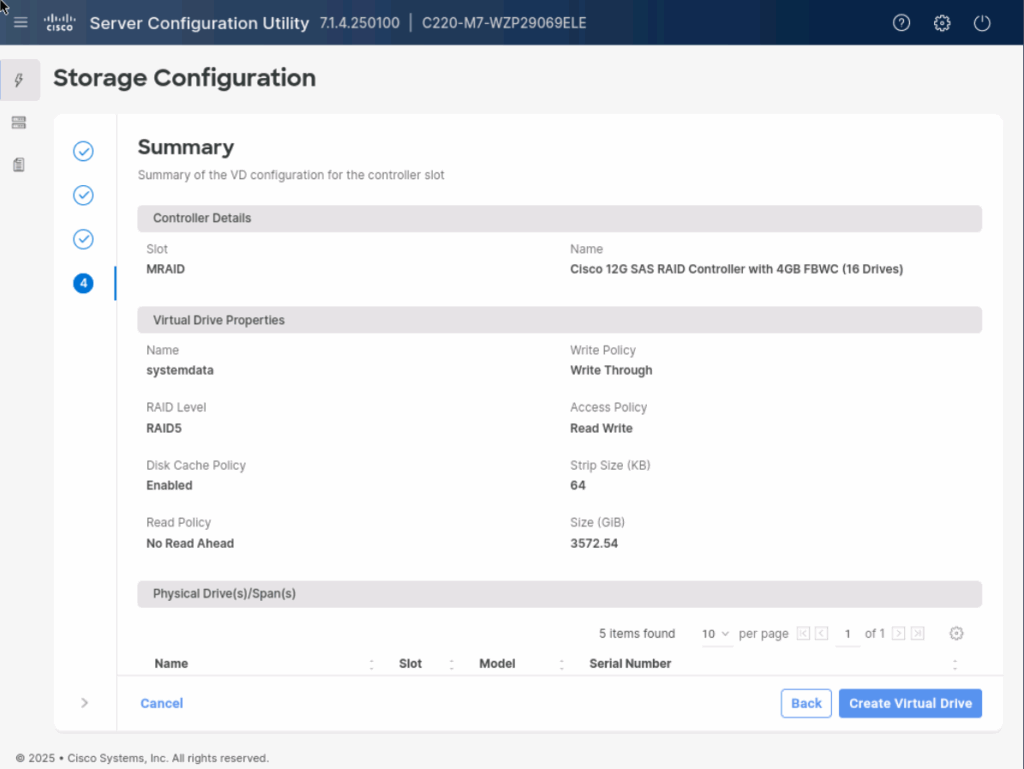
Task: Select the current step 4 indicator
Action: 83,283
